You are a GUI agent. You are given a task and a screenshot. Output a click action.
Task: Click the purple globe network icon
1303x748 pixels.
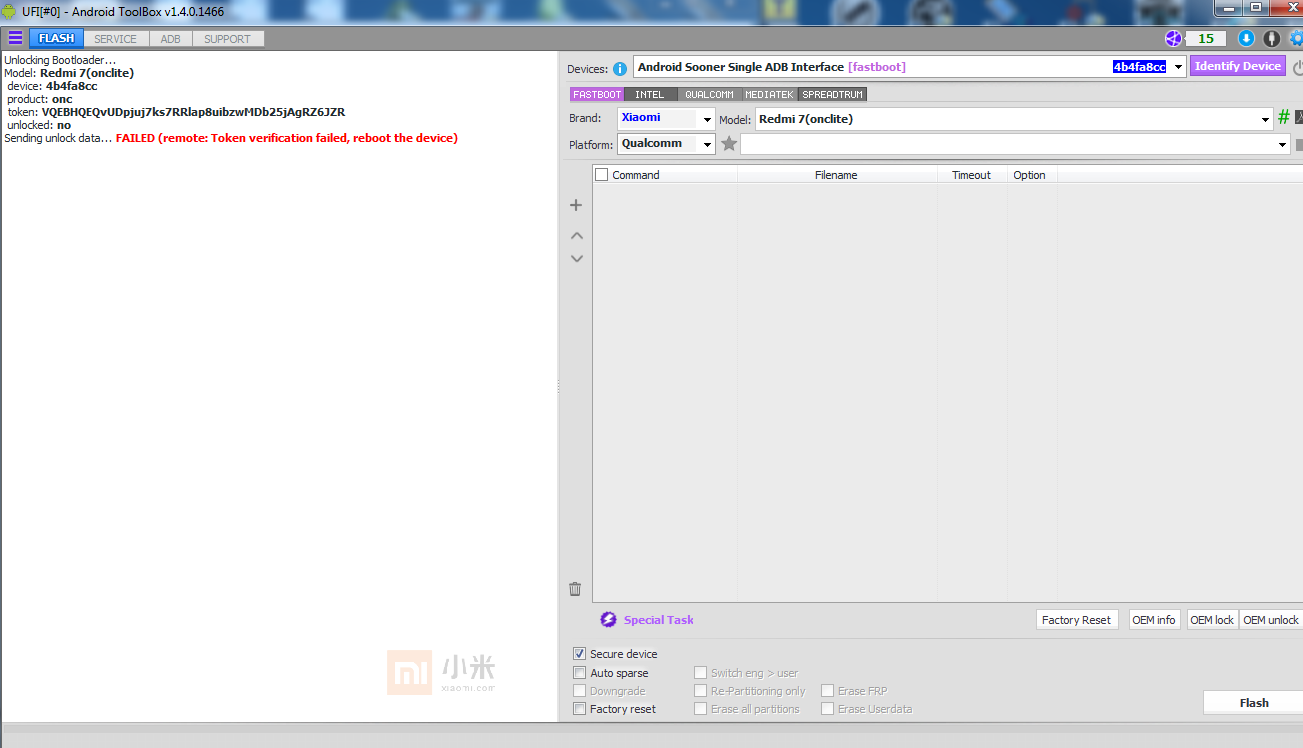[x=1173, y=38]
